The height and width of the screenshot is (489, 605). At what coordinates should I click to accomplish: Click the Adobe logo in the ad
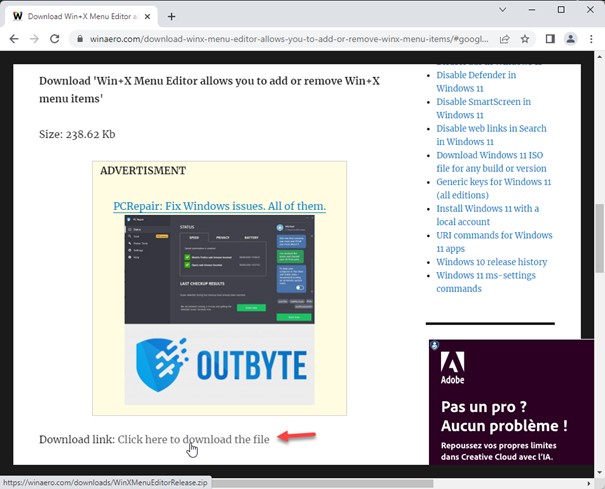tap(453, 367)
